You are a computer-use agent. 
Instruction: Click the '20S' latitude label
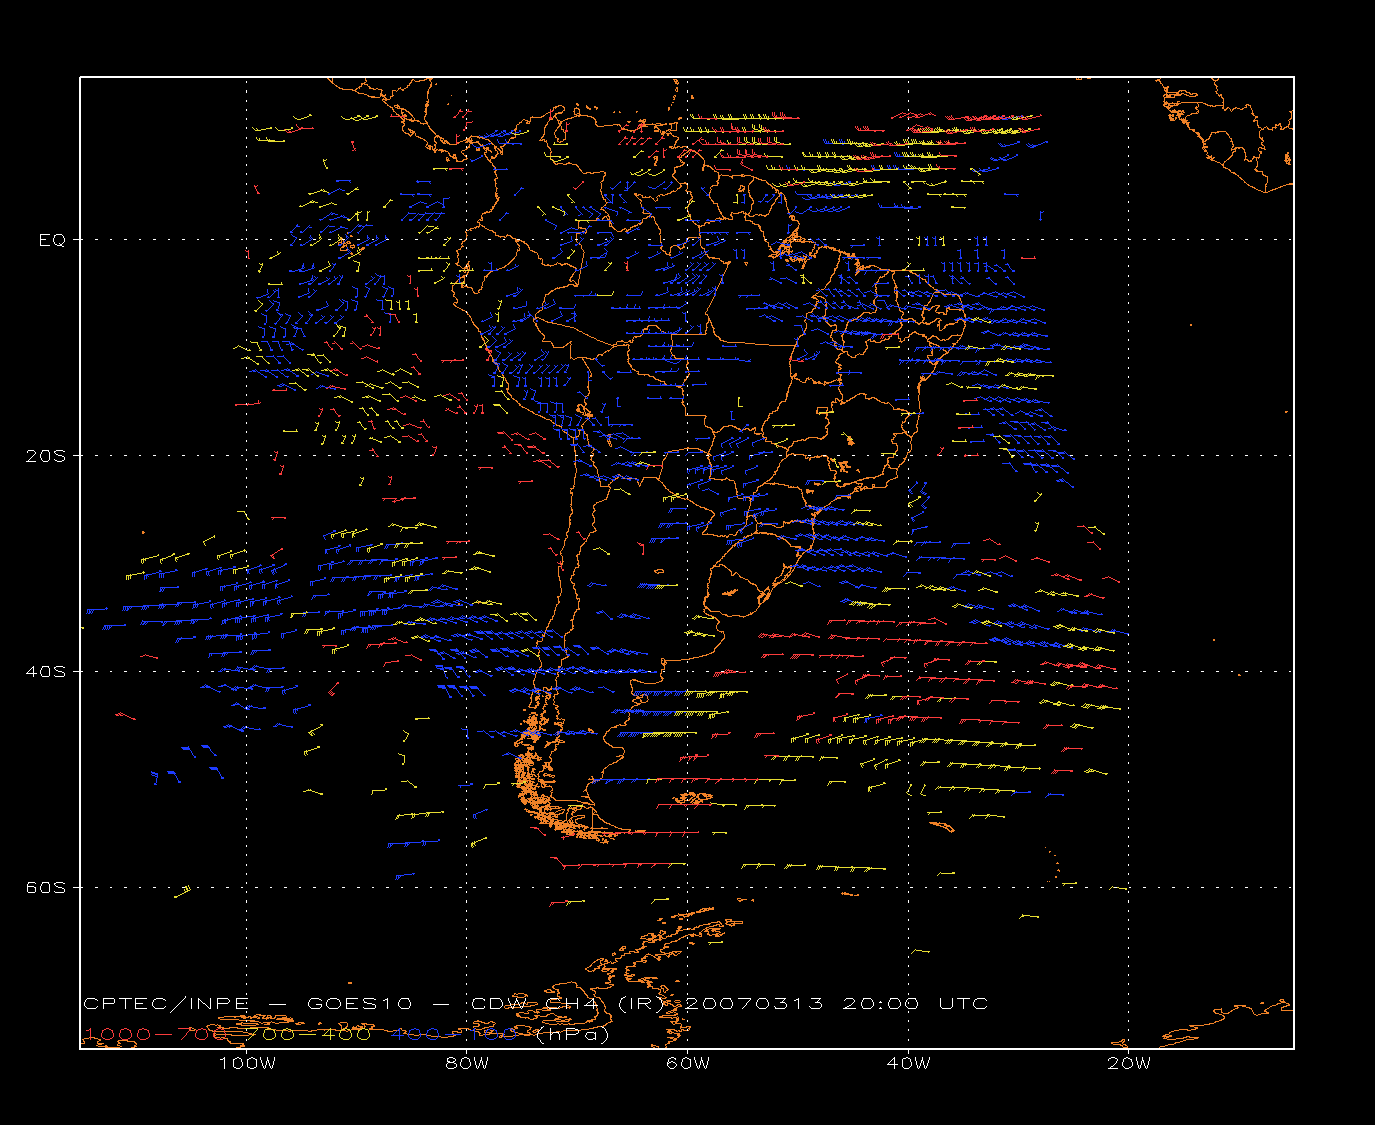click(45, 455)
